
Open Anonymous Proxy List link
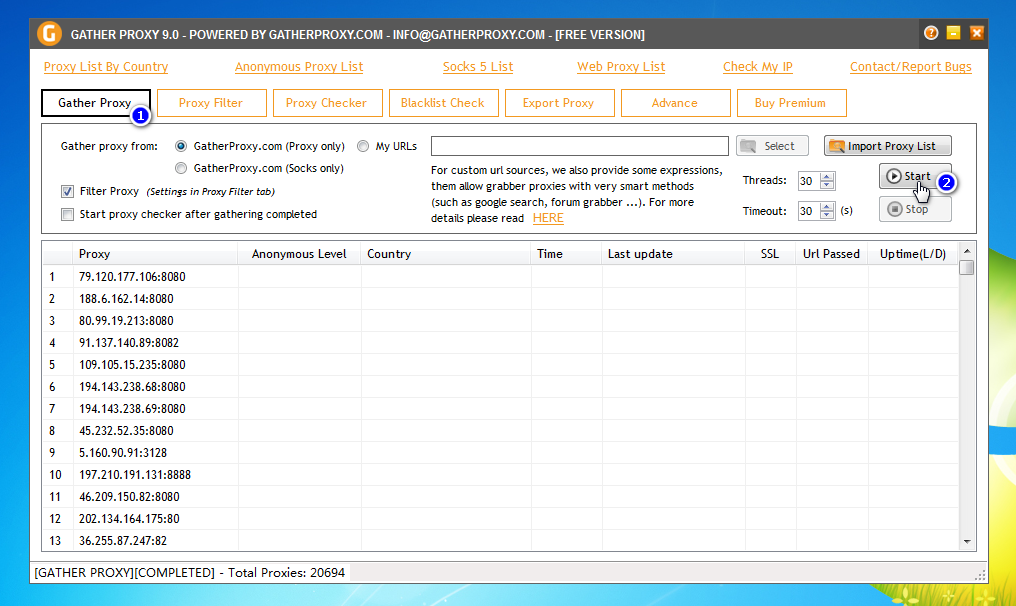tap(299, 67)
